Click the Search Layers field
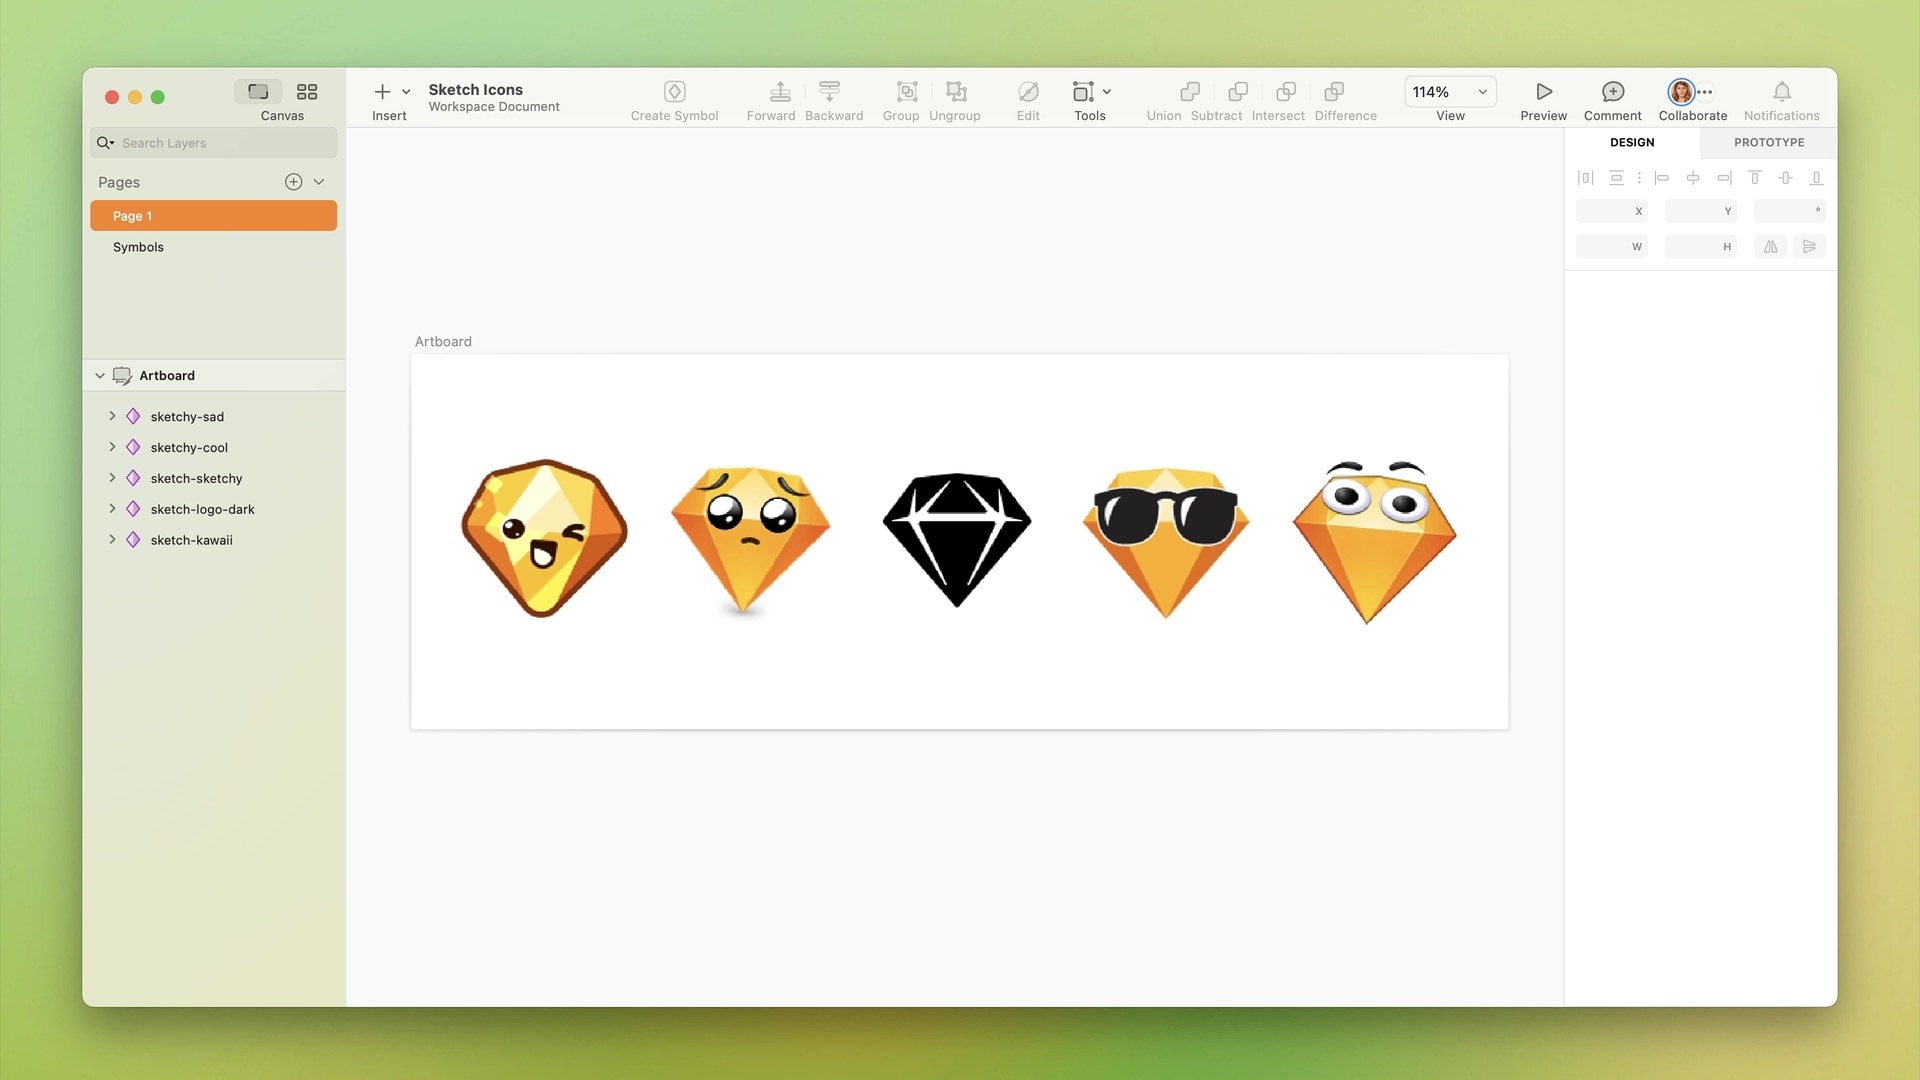 (x=214, y=143)
